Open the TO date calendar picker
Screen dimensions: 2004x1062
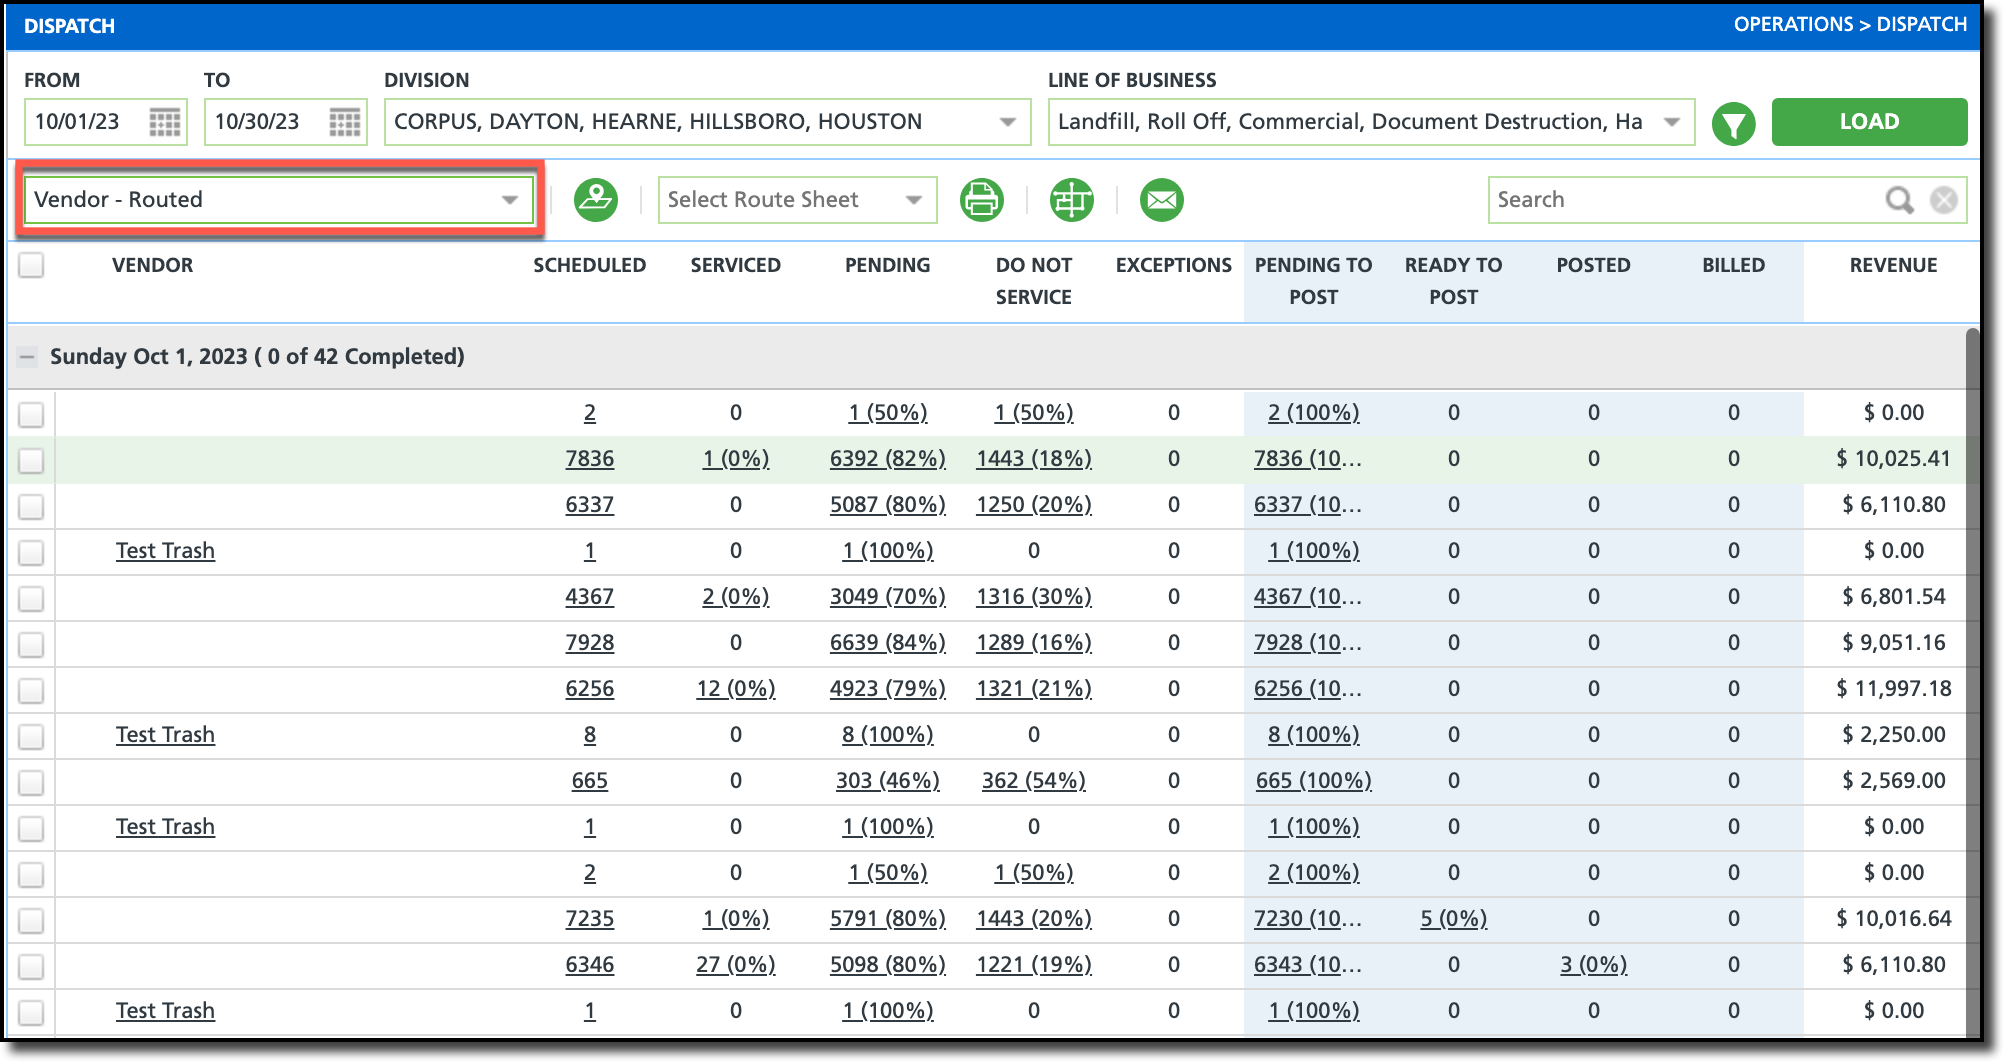(x=345, y=122)
